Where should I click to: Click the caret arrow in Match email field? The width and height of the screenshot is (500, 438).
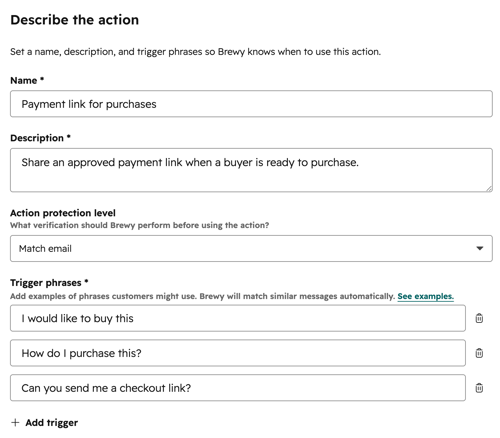(480, 248)
